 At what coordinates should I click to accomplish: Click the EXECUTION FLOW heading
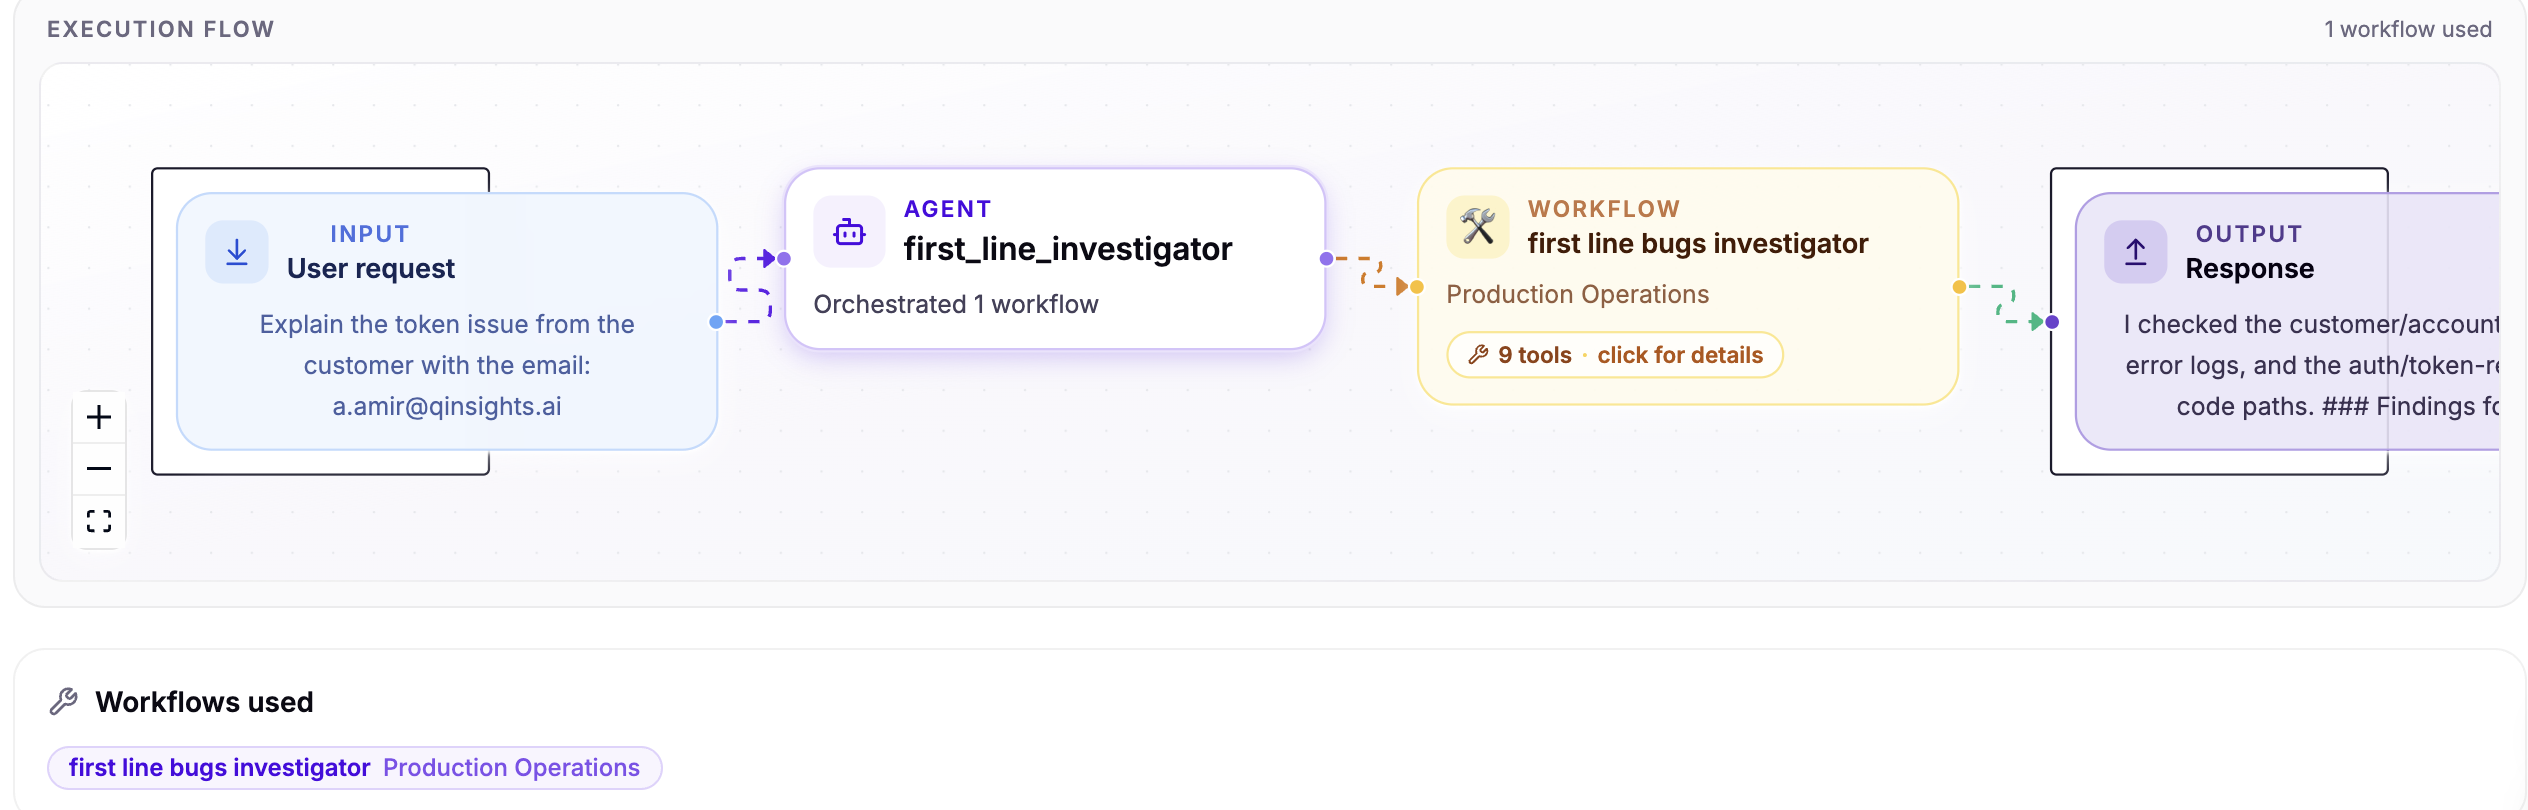click(161, 30)
